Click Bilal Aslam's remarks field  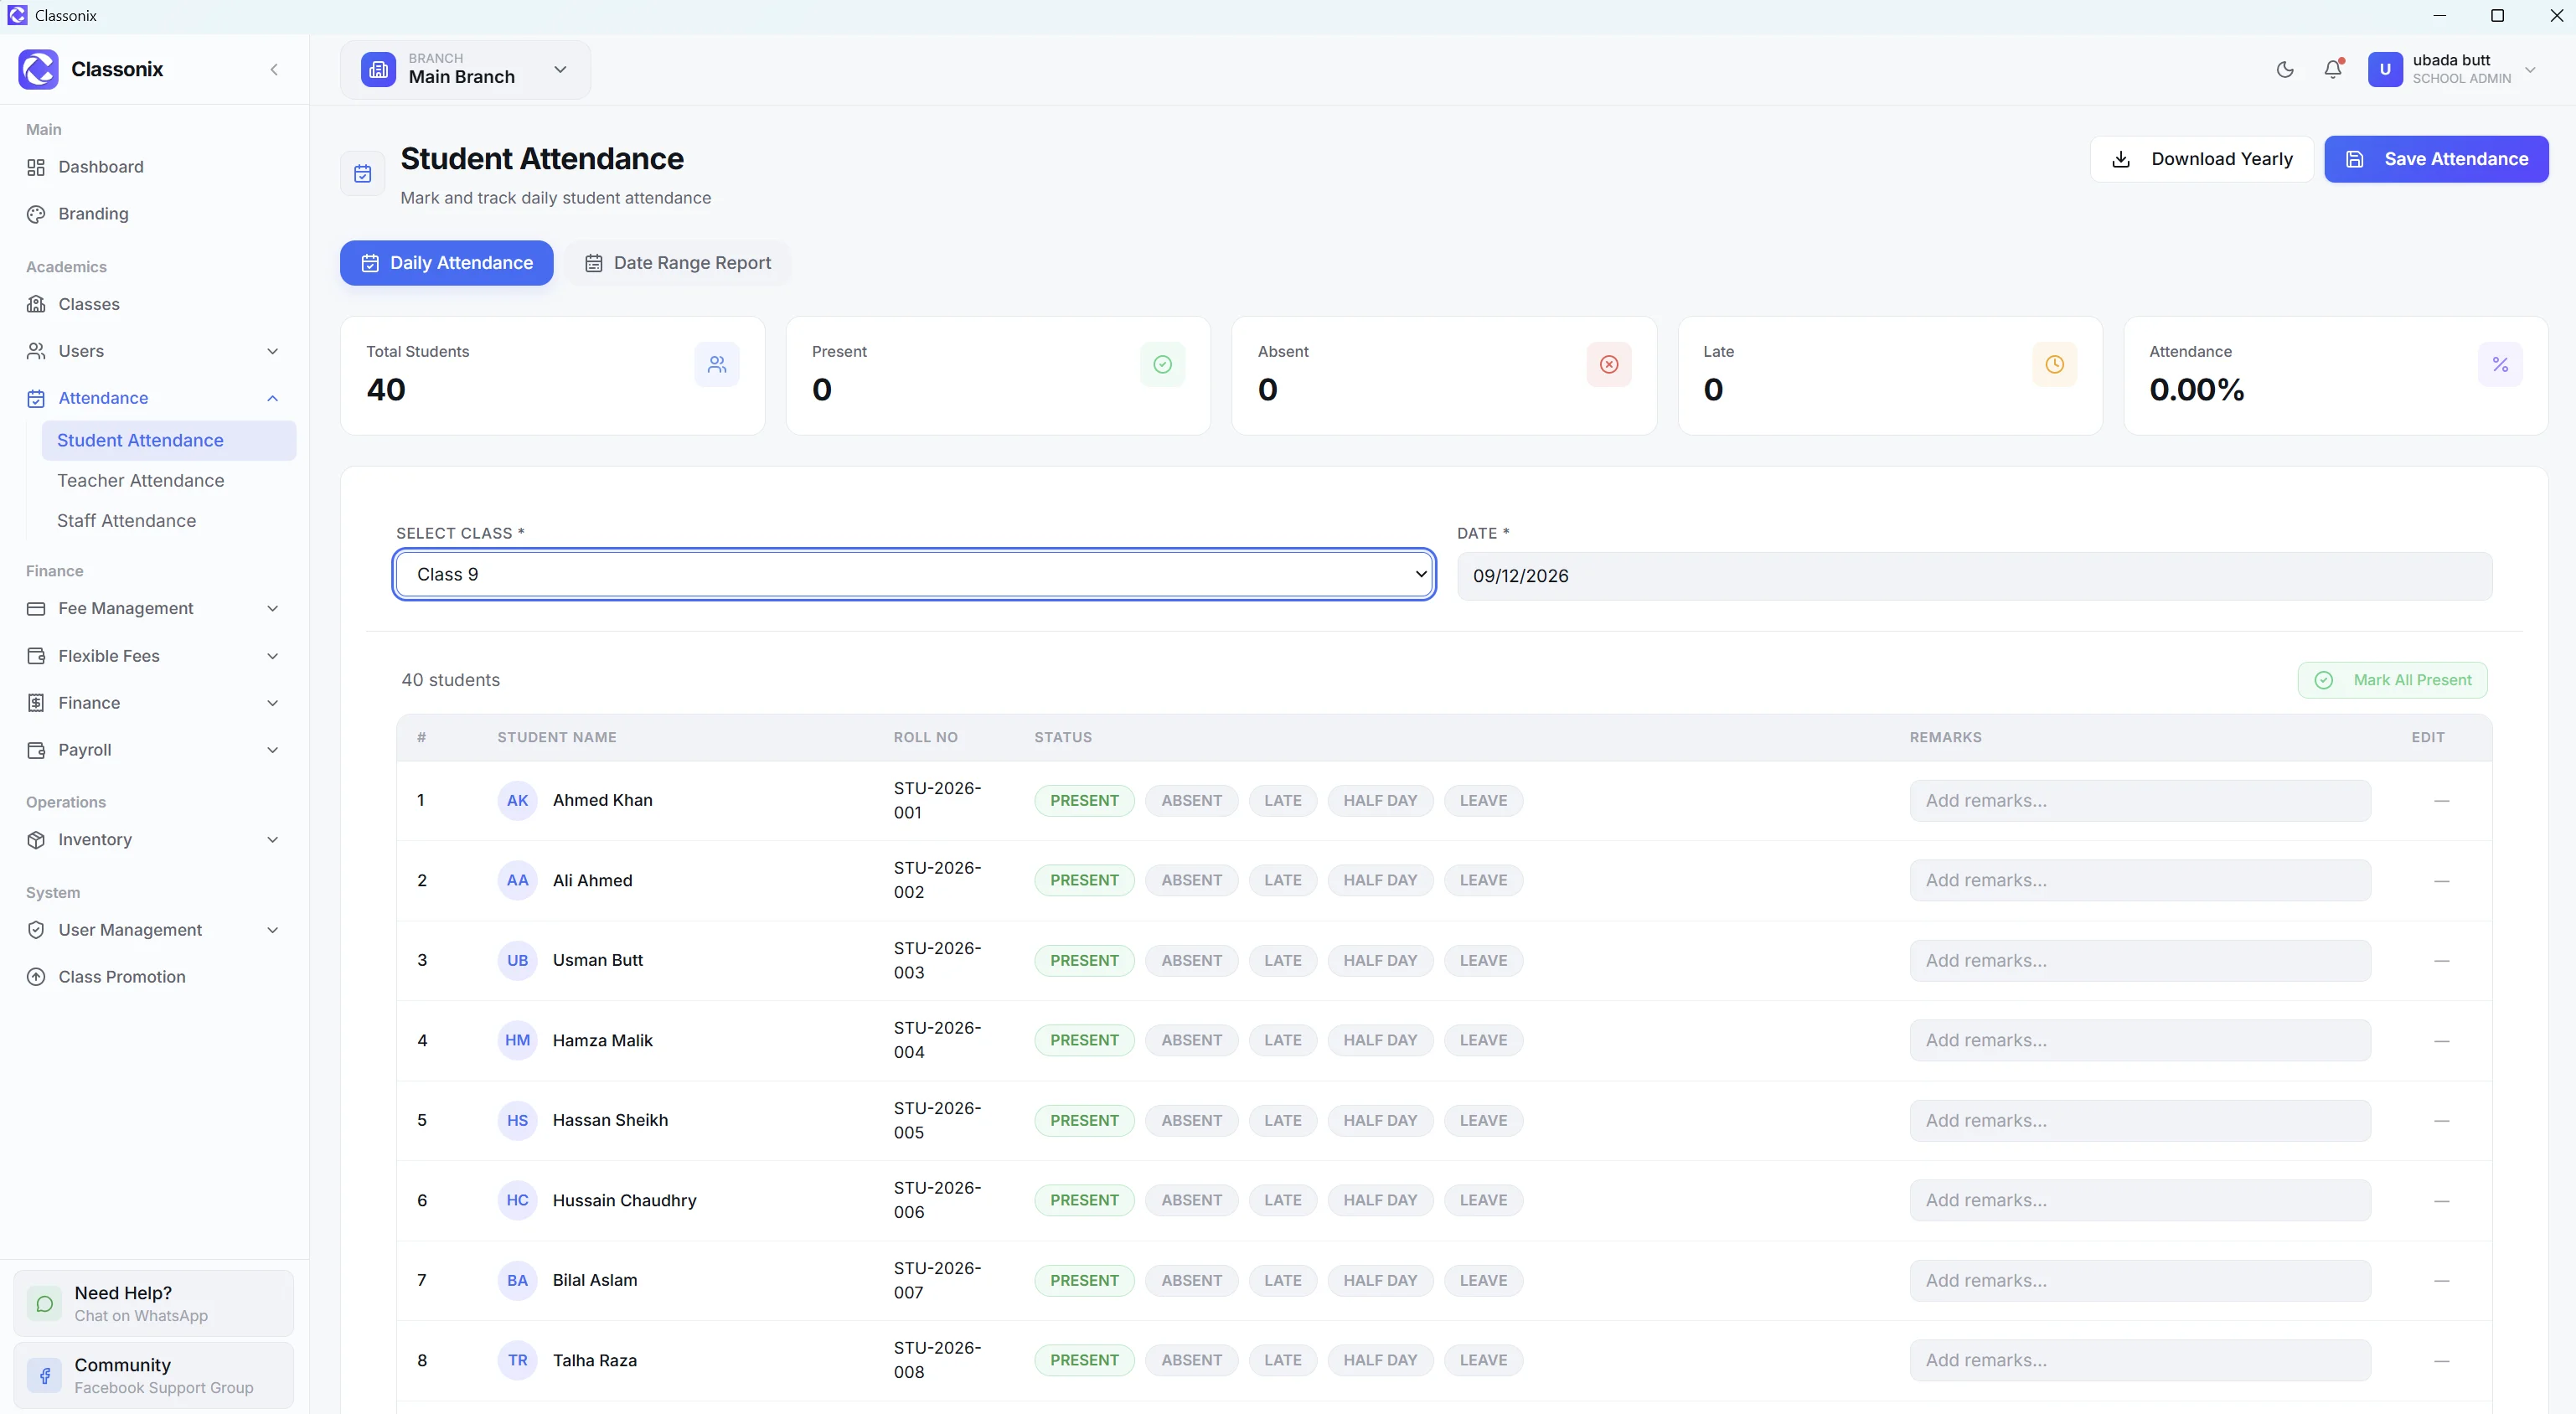[2140, 1280]
